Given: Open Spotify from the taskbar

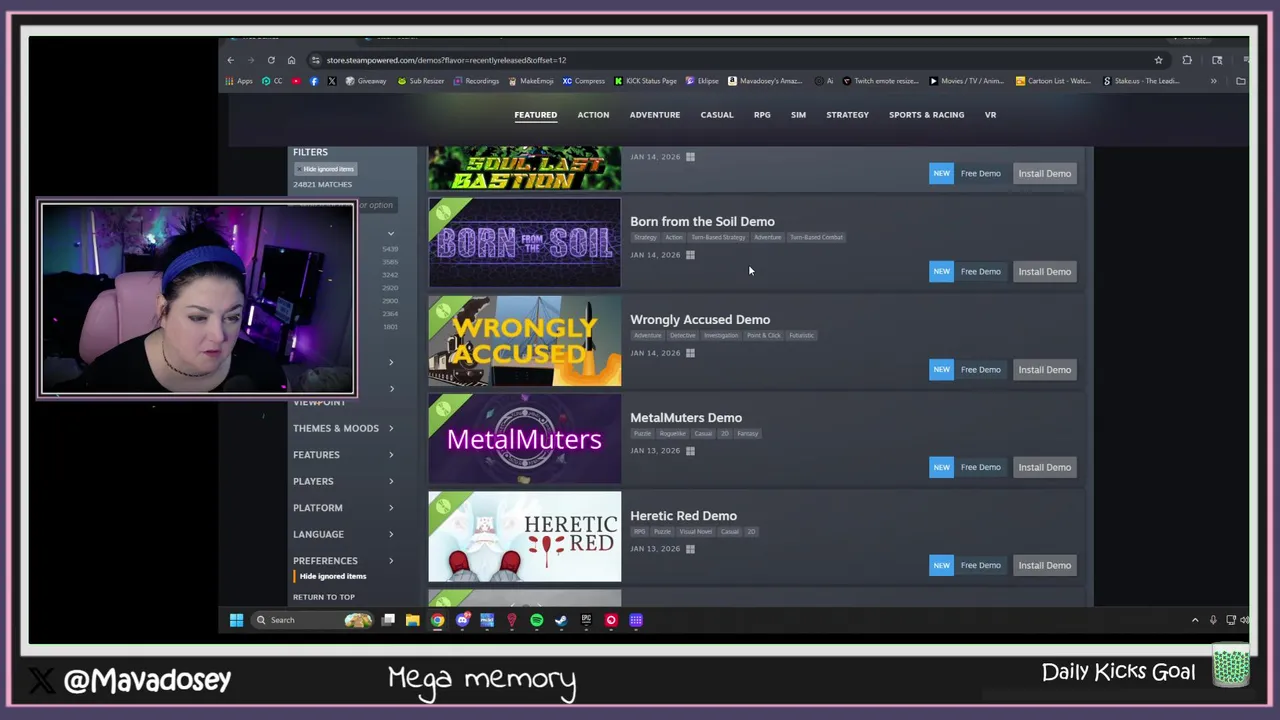Looking at the screenshot, I should (x=536, y=620).
